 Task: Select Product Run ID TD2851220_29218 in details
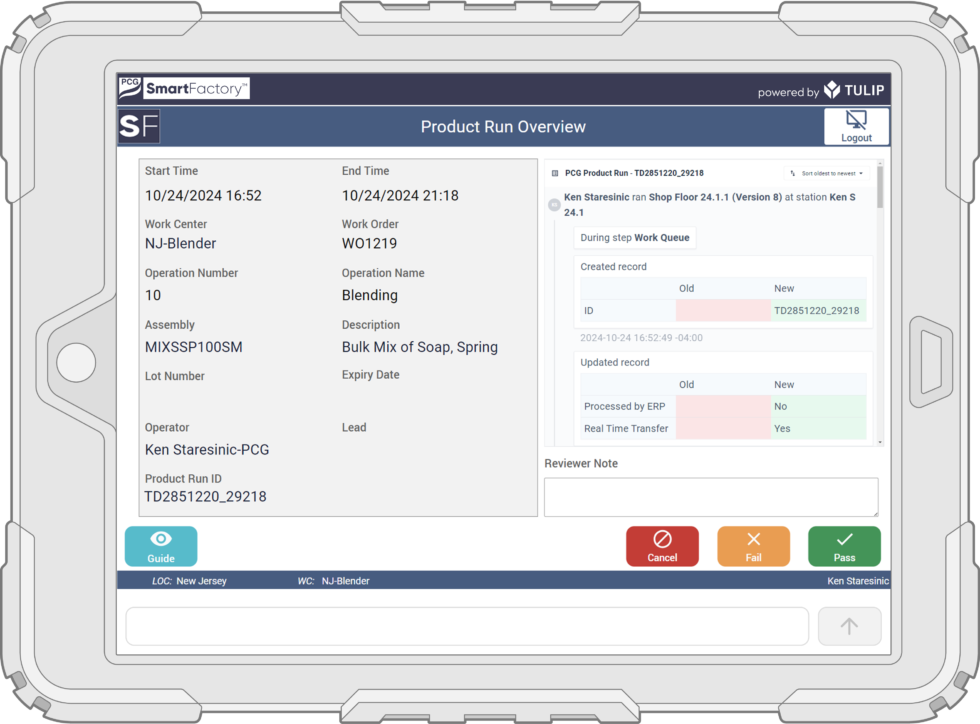point(206,496)
